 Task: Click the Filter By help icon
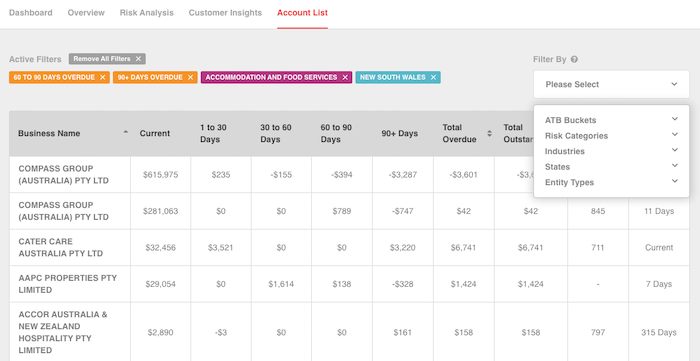574,59
